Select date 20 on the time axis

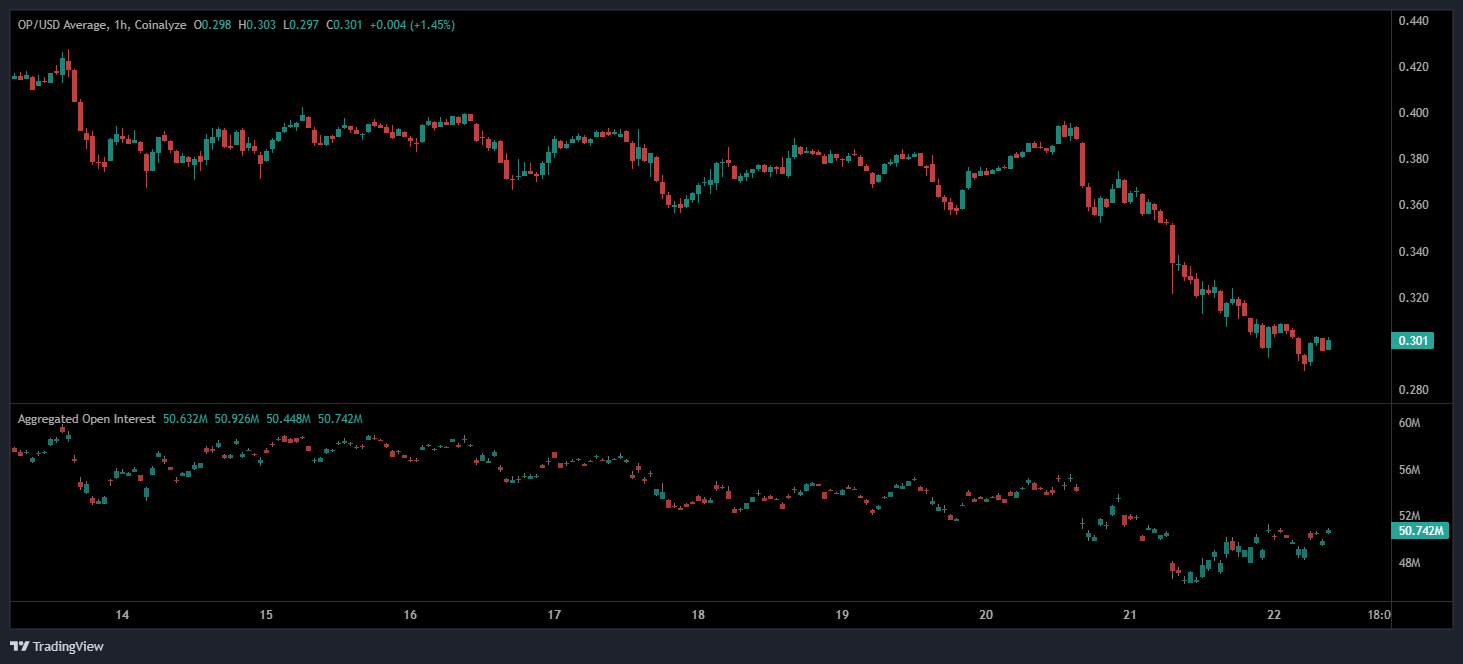(986, 615)
